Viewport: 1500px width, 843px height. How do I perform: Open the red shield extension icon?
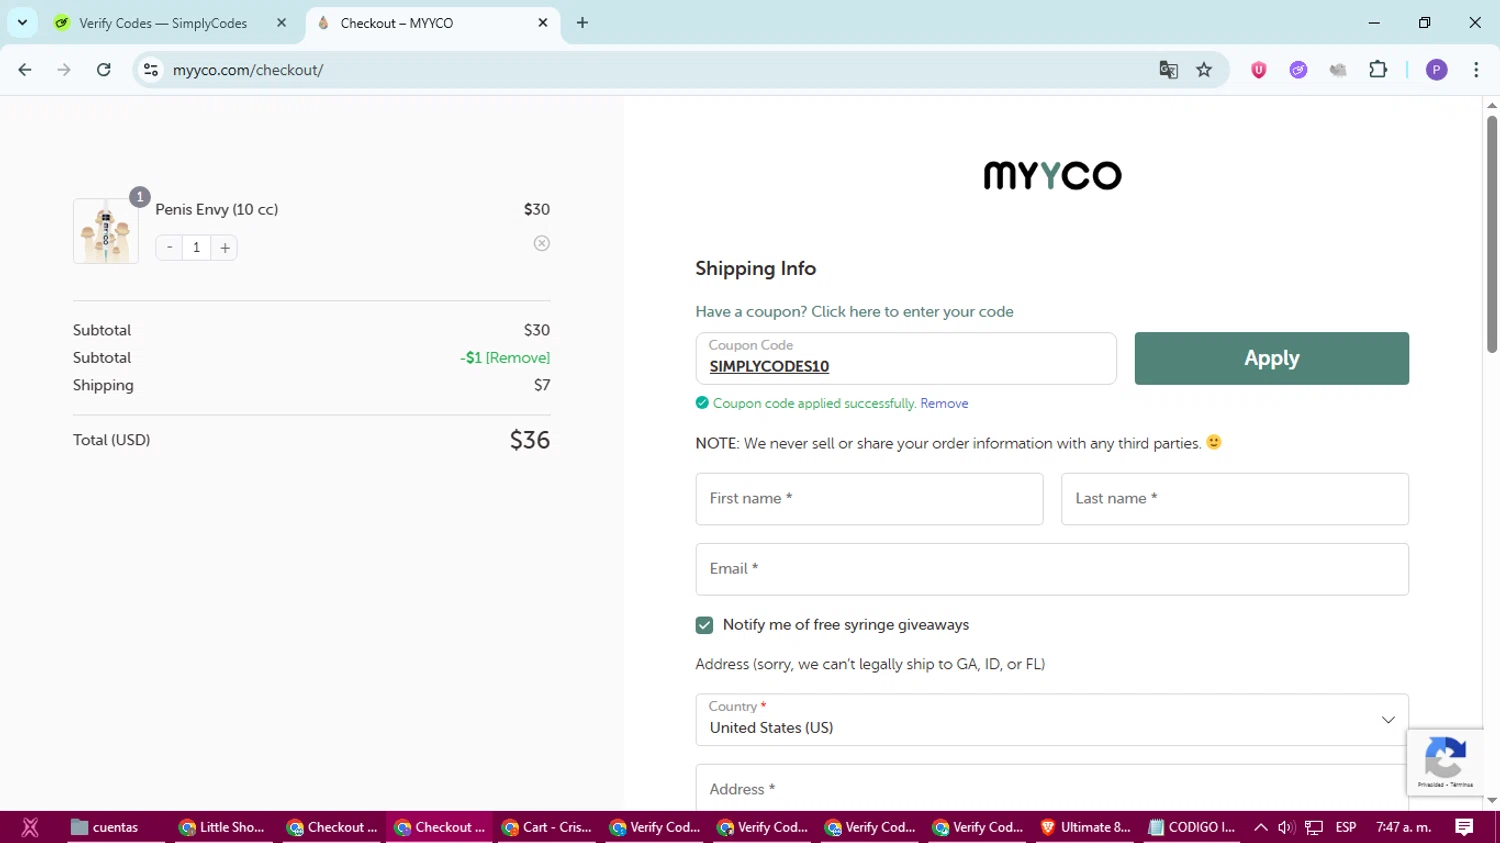(1259, 70)
